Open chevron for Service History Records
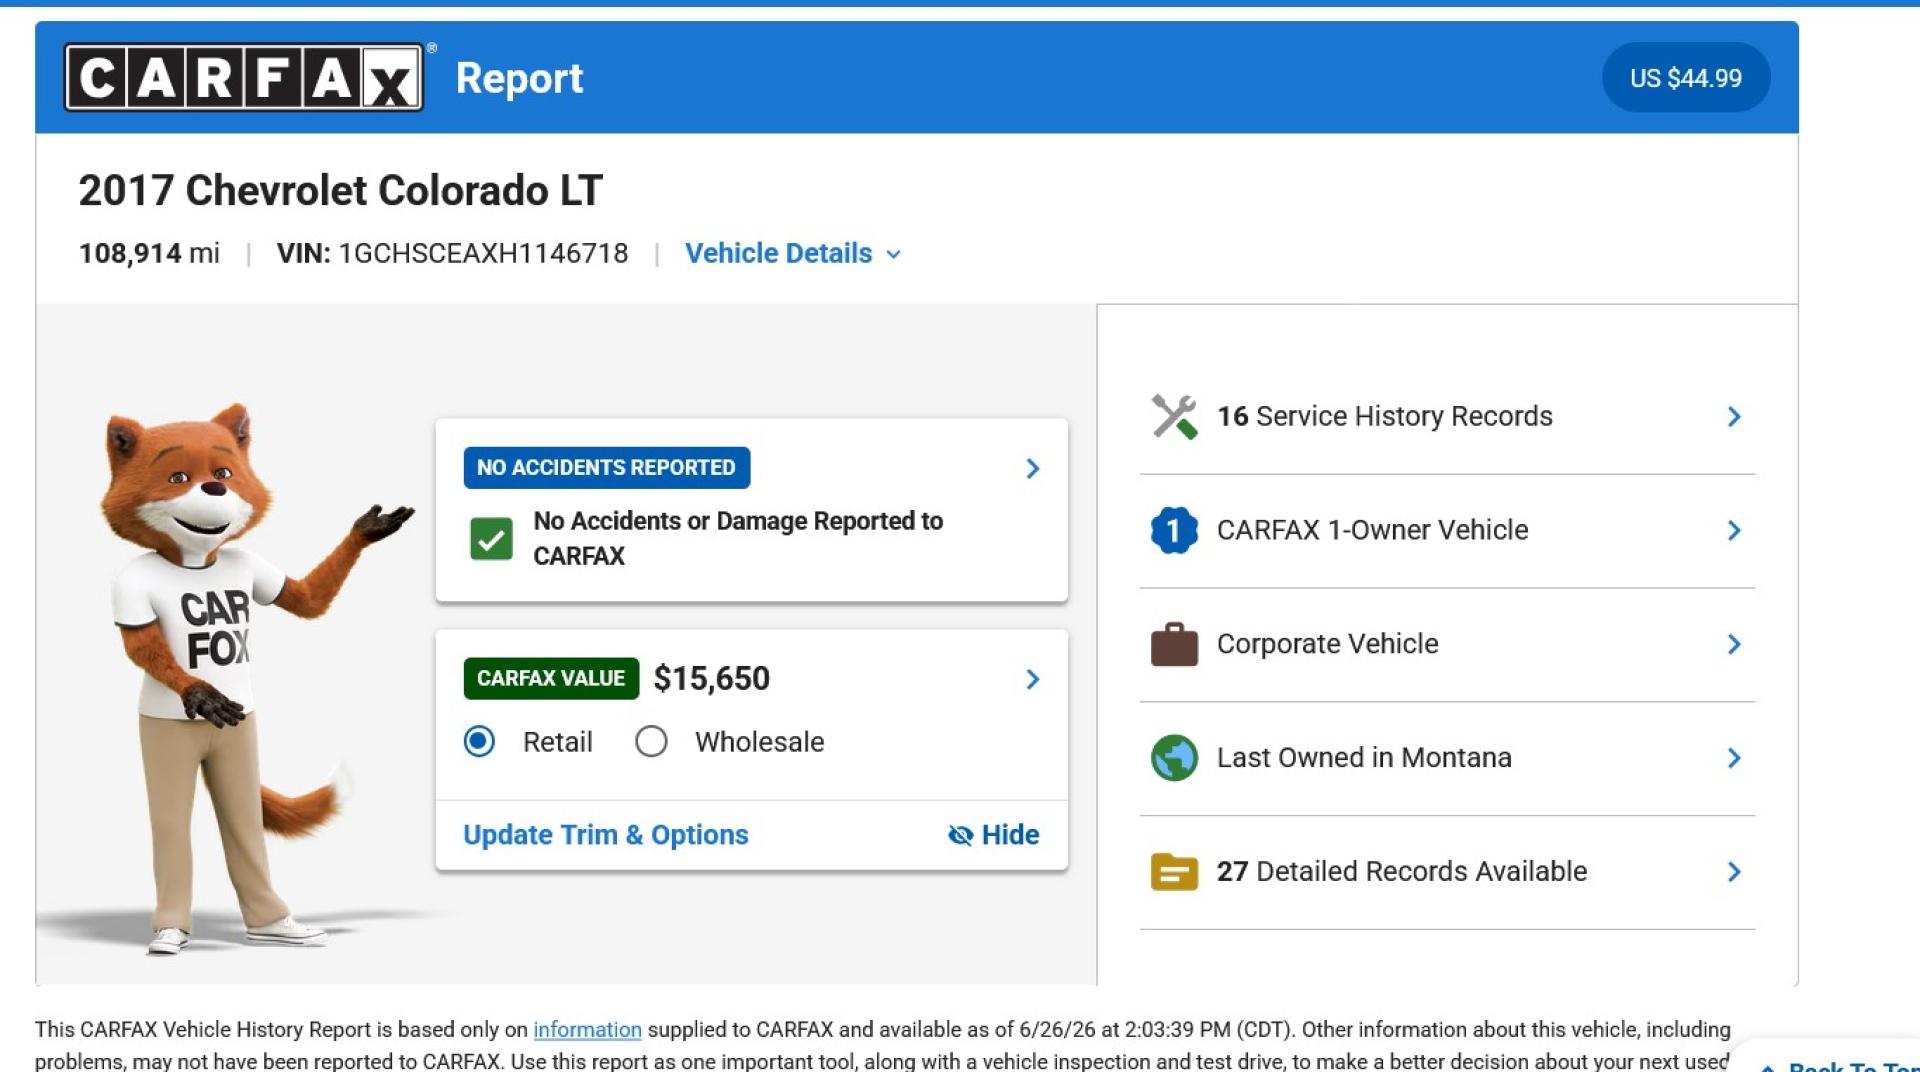Viewport: 1920px width, 1072px height. pyautogui.click(x=1734, y=417)
